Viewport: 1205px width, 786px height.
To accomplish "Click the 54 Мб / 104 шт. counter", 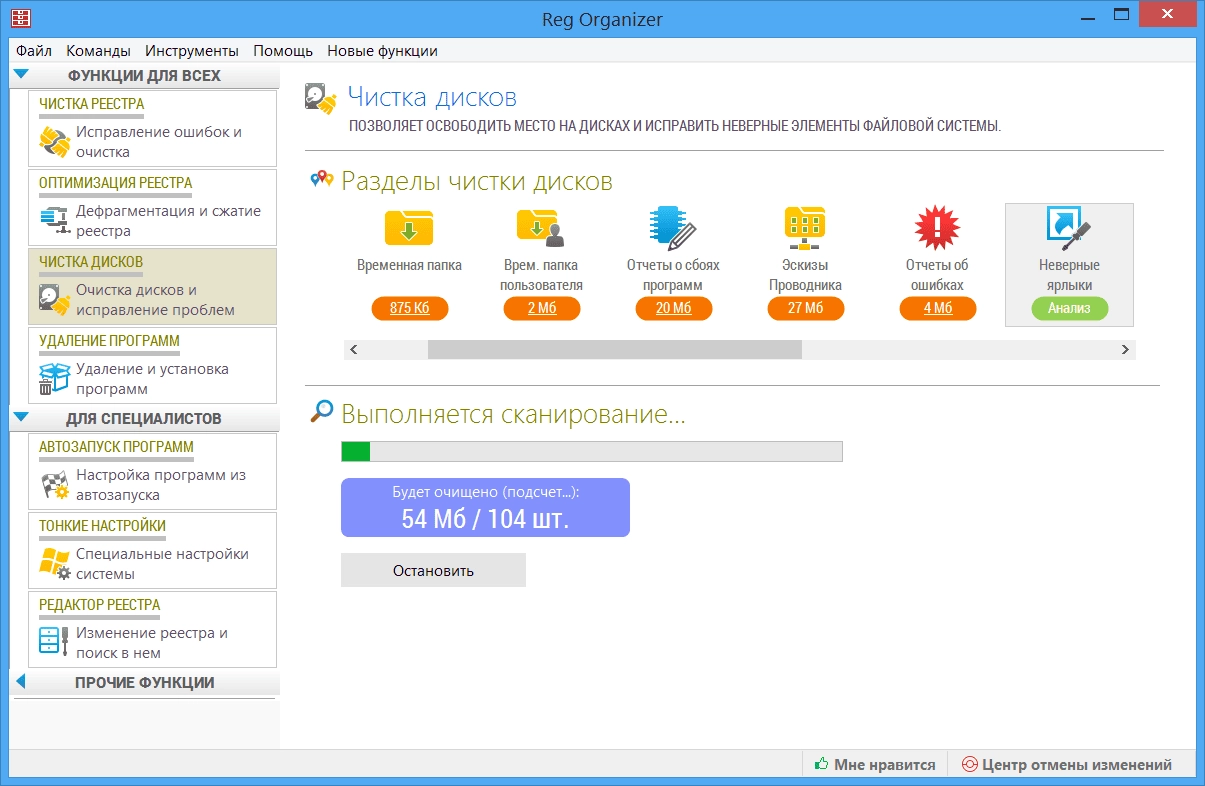I will coord(485,518).
